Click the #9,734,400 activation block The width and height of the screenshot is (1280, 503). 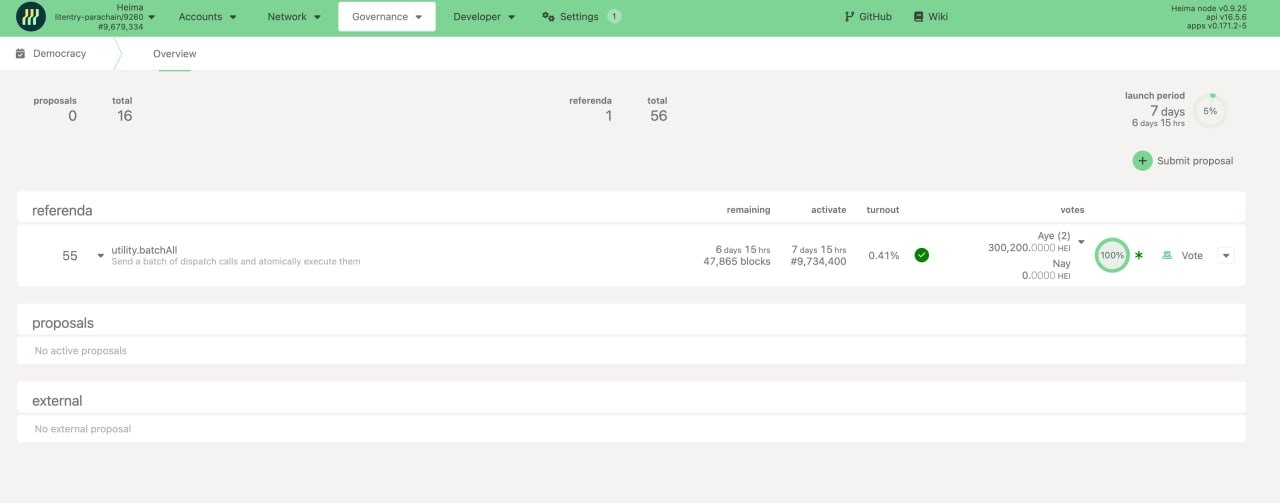[x=820, y=262]
